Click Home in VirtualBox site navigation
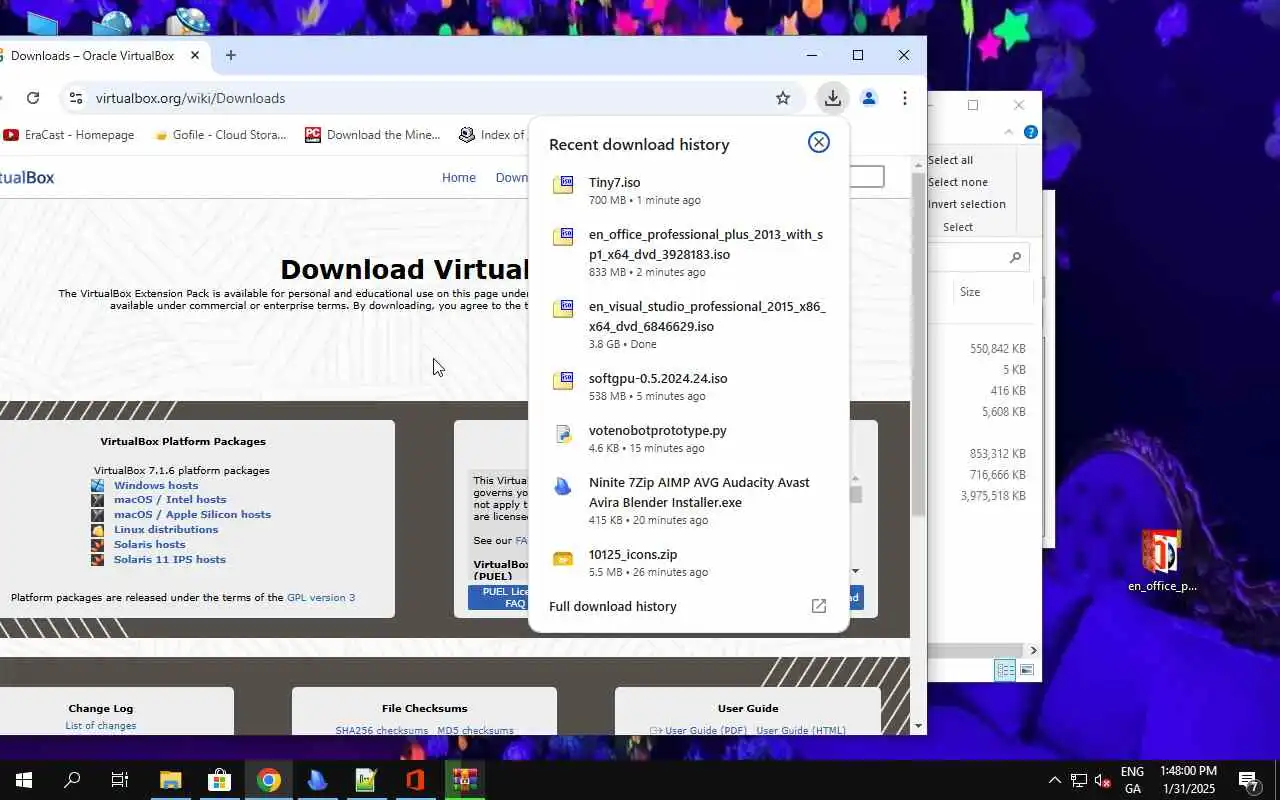The height and width of the screenshot is (800, 1280). [459, 177]
